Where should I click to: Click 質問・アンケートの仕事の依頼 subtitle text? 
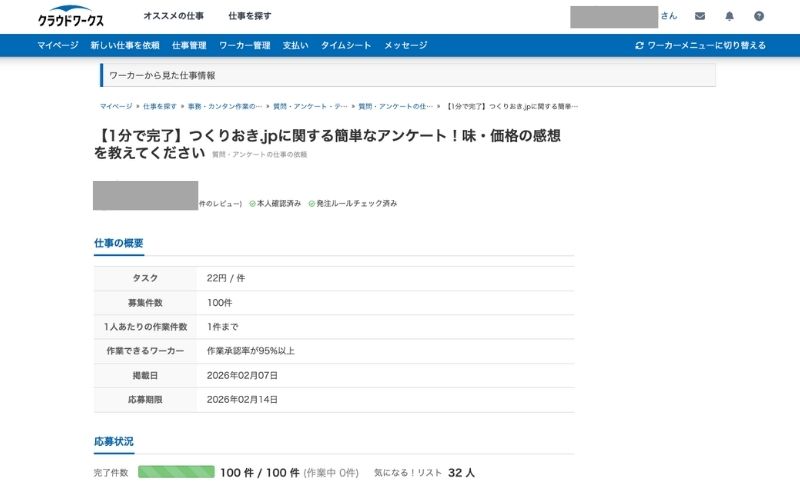click(260, 154)
